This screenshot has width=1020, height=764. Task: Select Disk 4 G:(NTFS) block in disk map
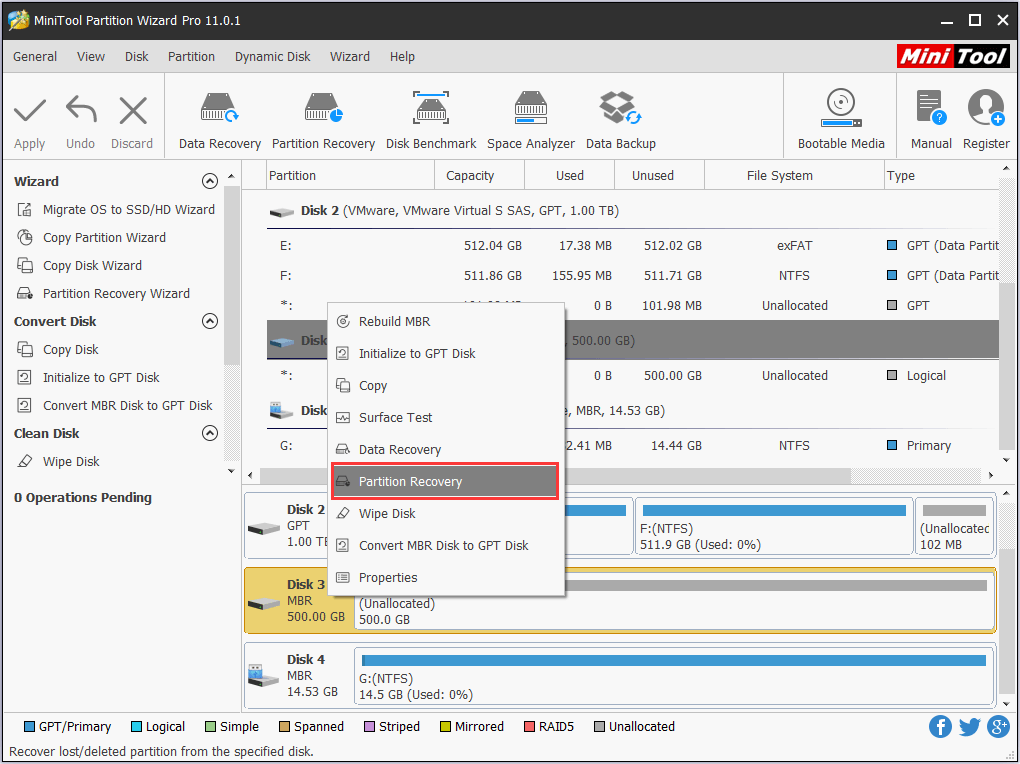click(674, 675)
